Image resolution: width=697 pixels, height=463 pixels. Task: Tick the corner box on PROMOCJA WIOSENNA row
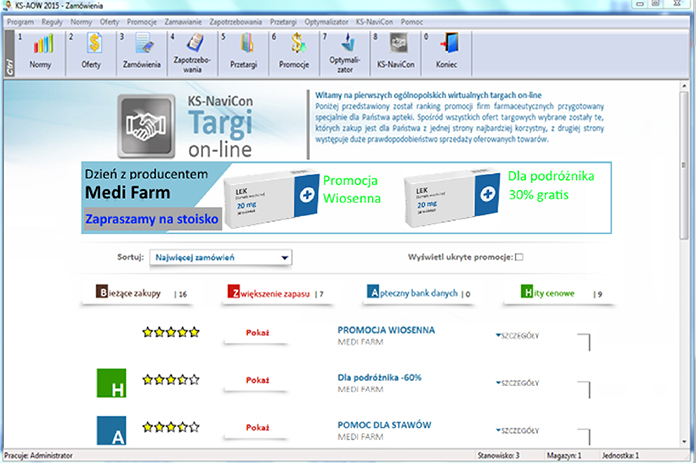[584, 342]
